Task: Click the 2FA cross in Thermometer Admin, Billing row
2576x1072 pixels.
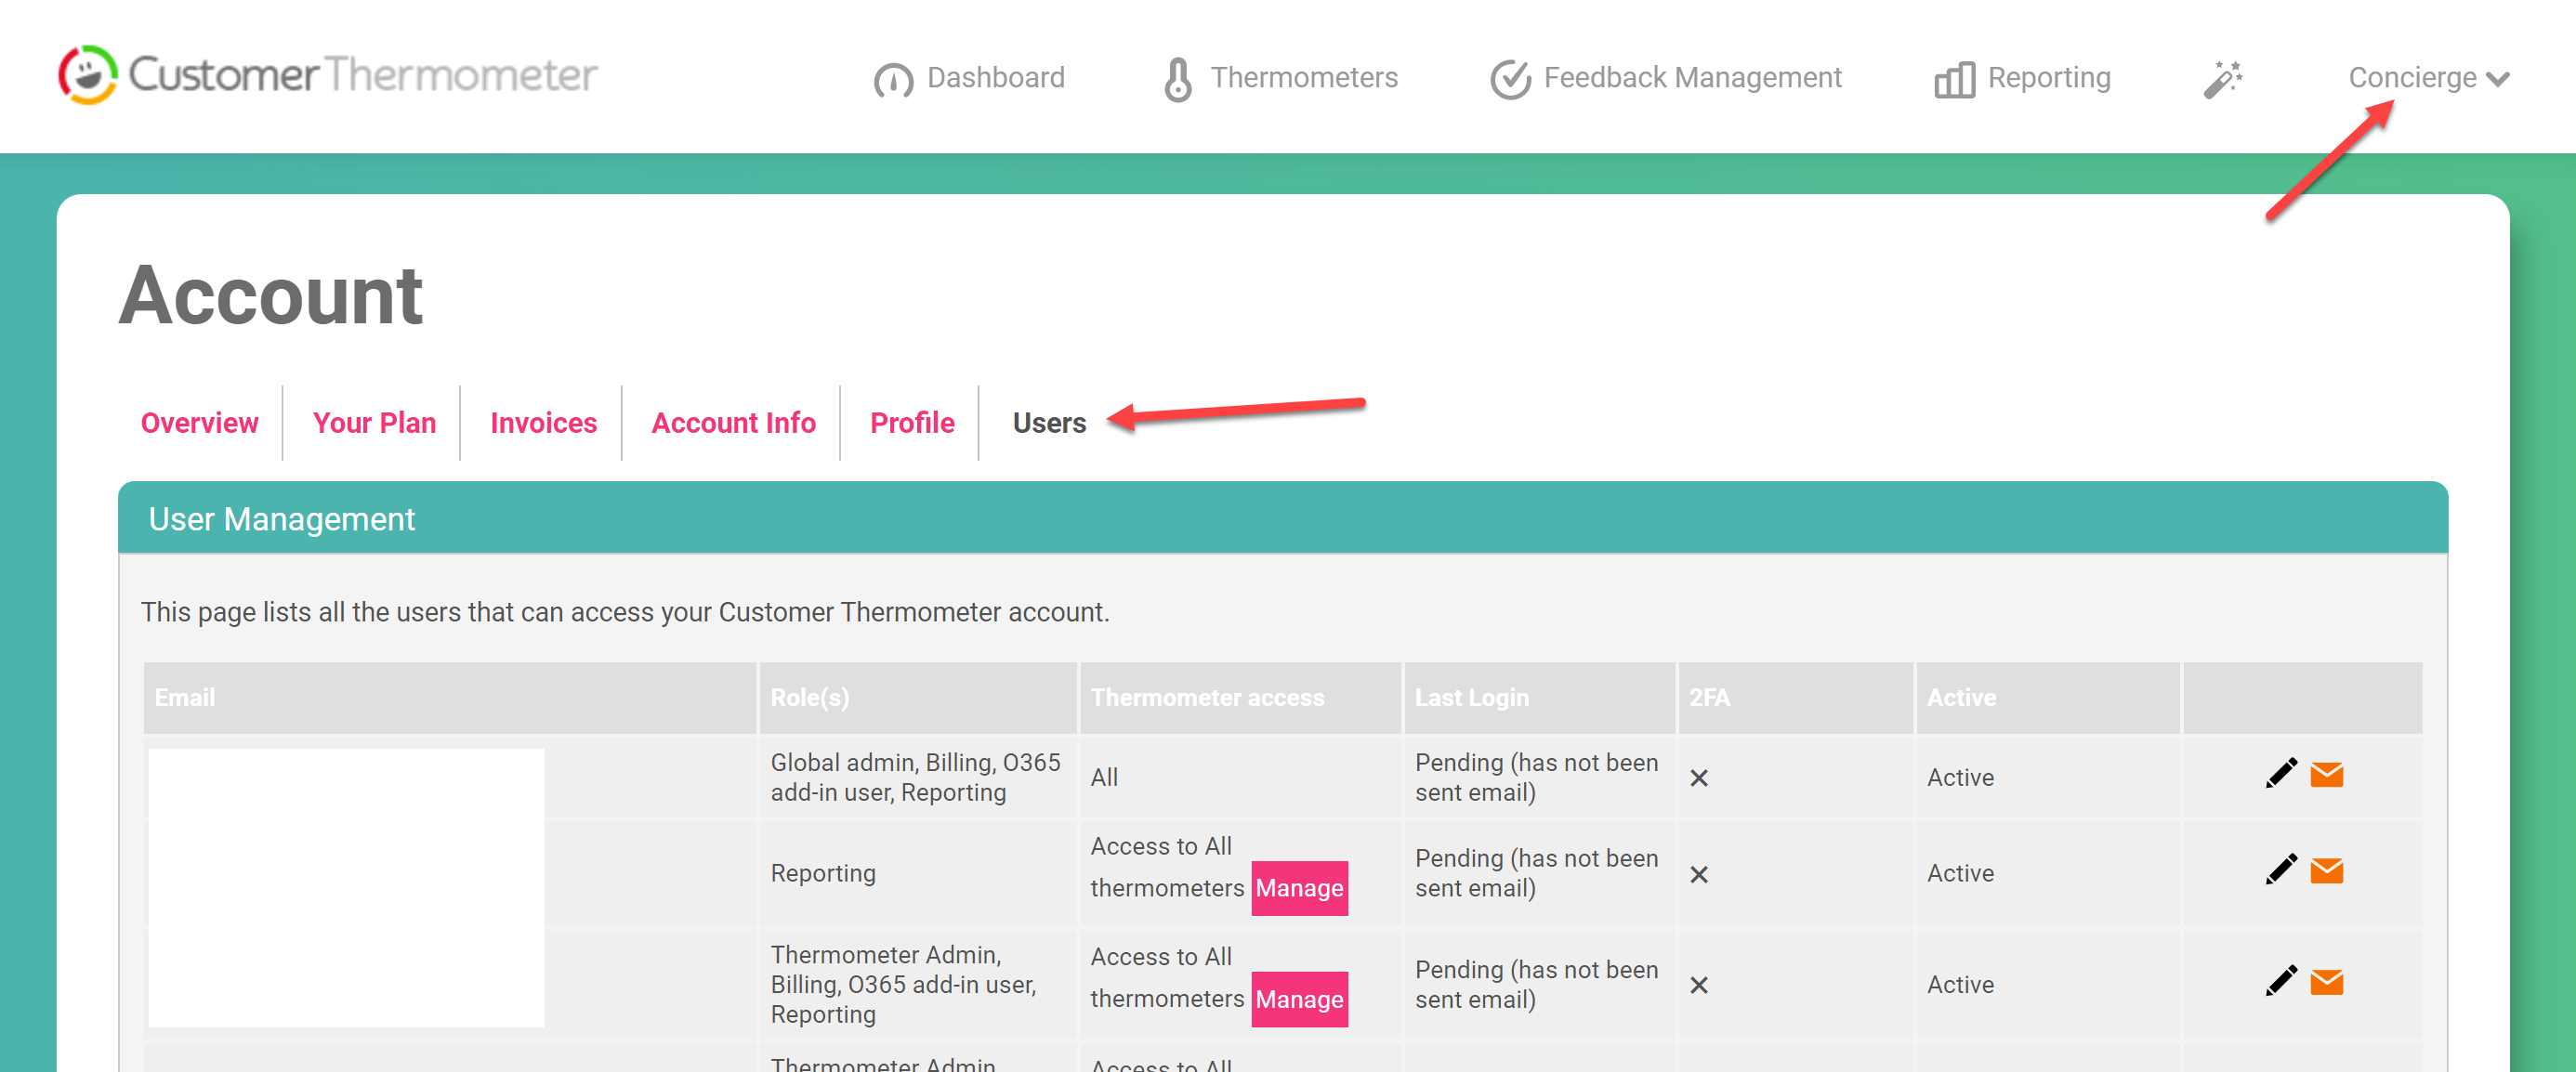Action: pos(1699,986)
